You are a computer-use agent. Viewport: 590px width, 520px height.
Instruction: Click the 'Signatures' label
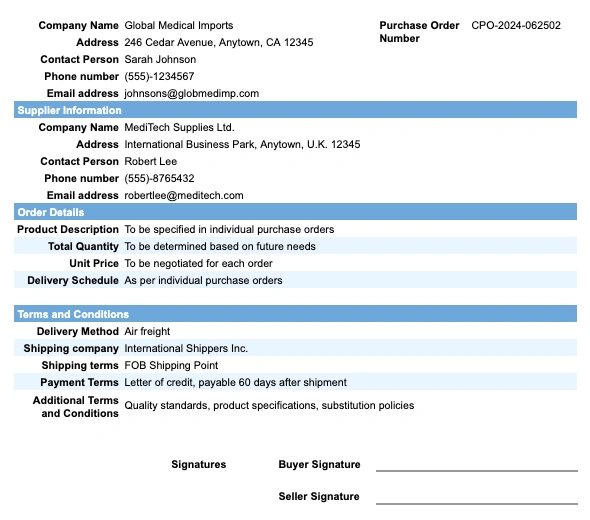(x=199, y=464)
